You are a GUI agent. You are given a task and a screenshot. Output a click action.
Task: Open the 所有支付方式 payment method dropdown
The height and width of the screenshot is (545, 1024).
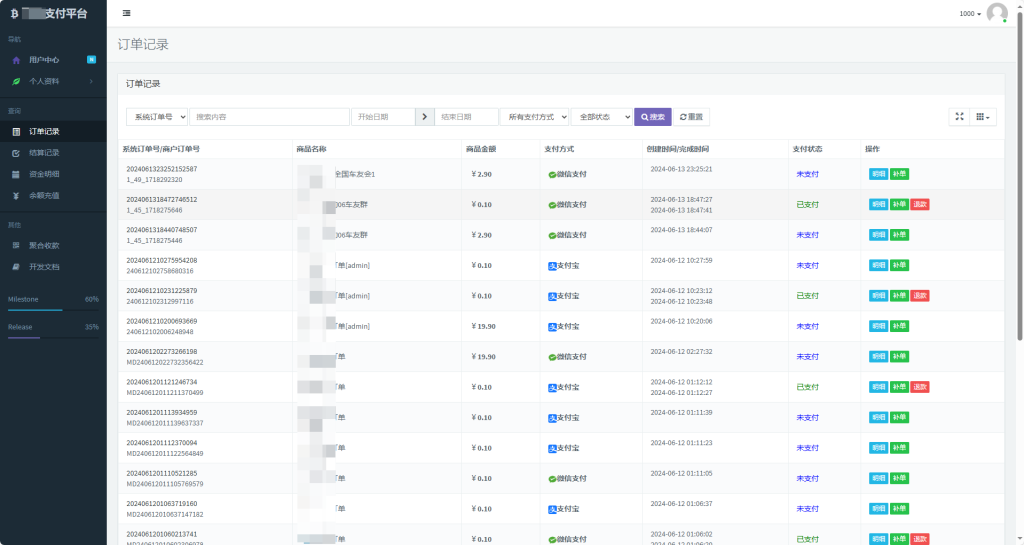(534, 117)
